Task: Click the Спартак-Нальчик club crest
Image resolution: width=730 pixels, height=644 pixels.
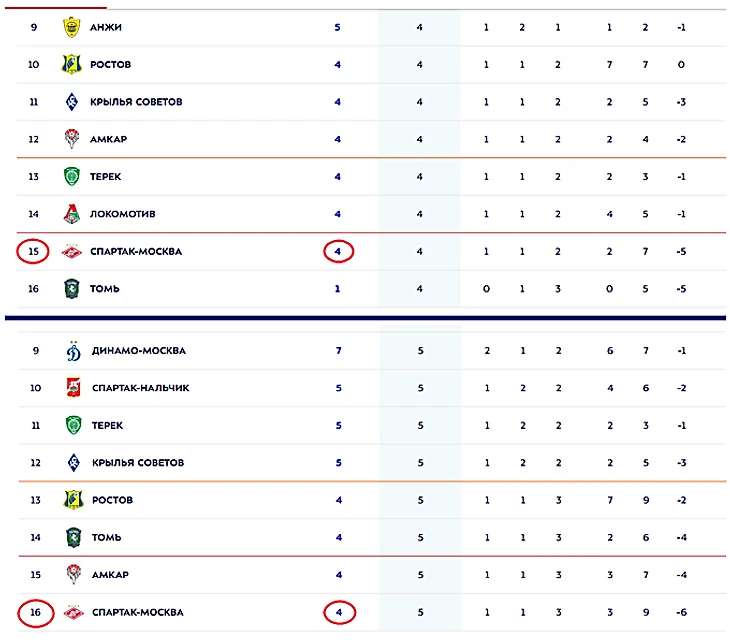Action: (x=72, y=388)
